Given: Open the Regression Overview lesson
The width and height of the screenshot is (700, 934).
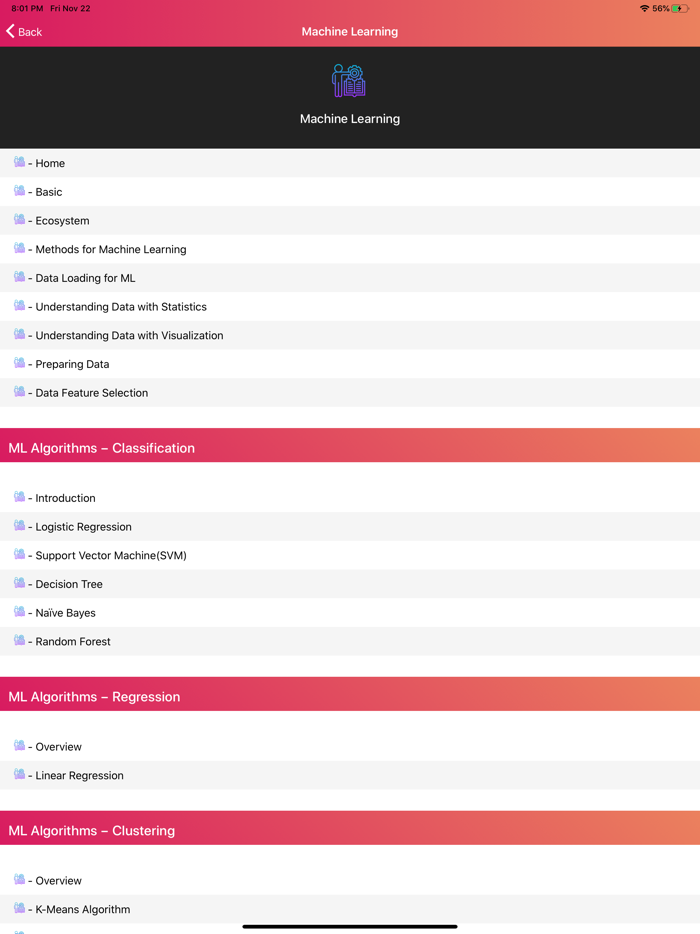Looking at the screenshot, I should [x=350, y=746].
